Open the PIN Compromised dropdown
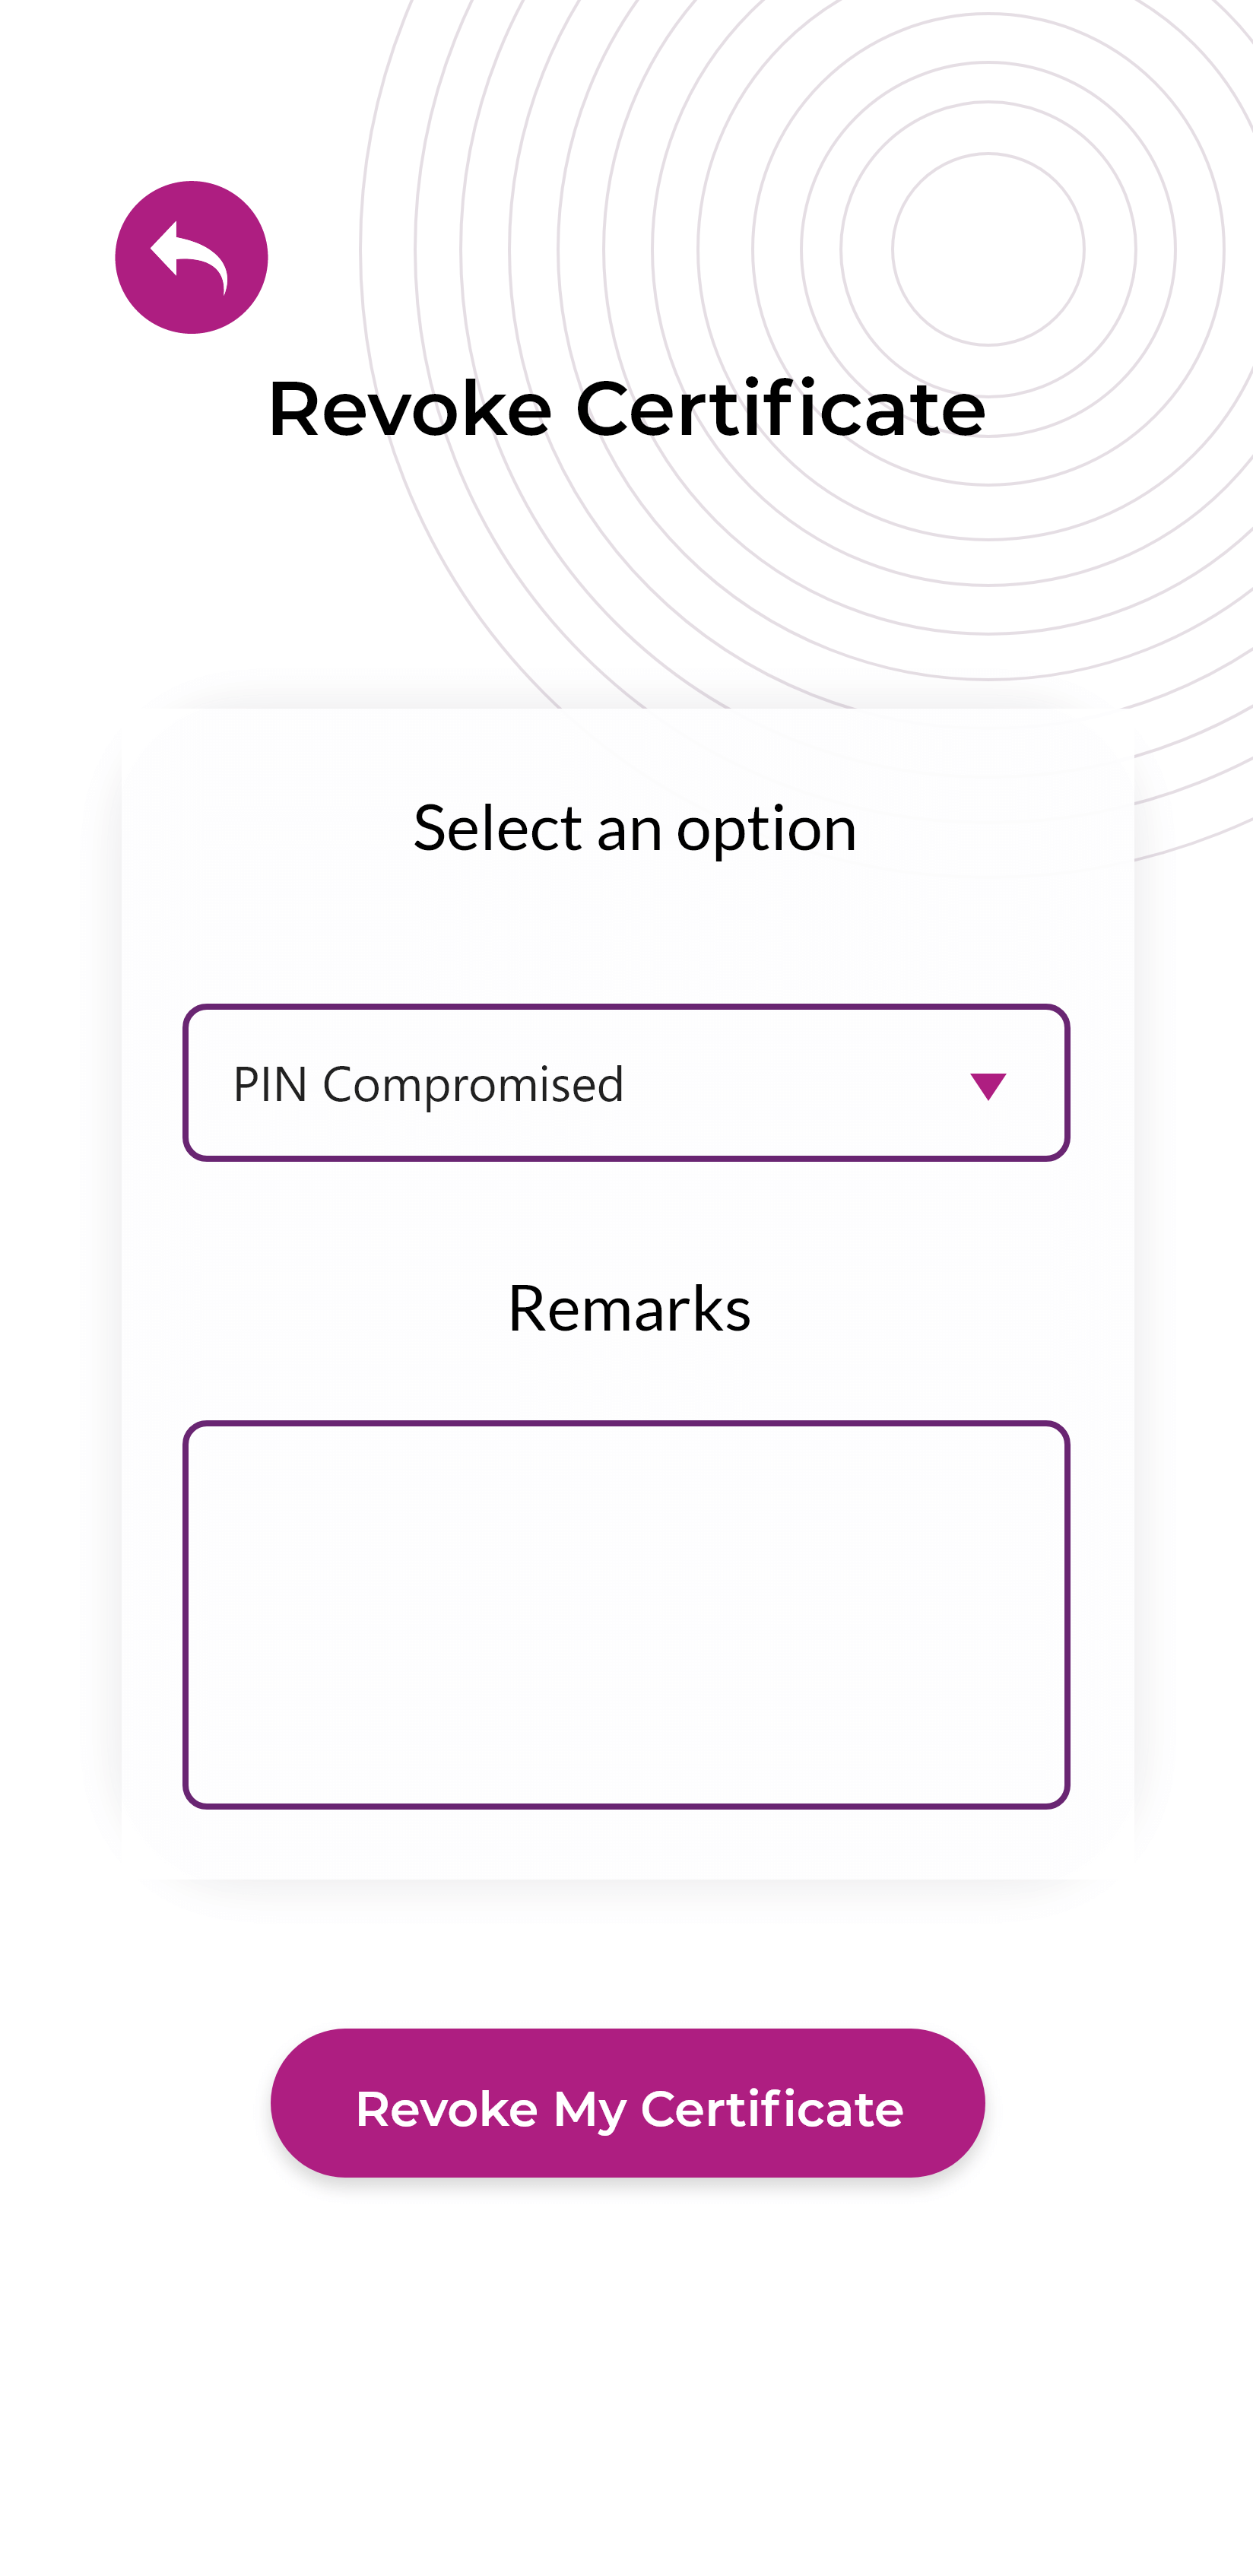1253x2576 pixels. tap(625, 1083)
